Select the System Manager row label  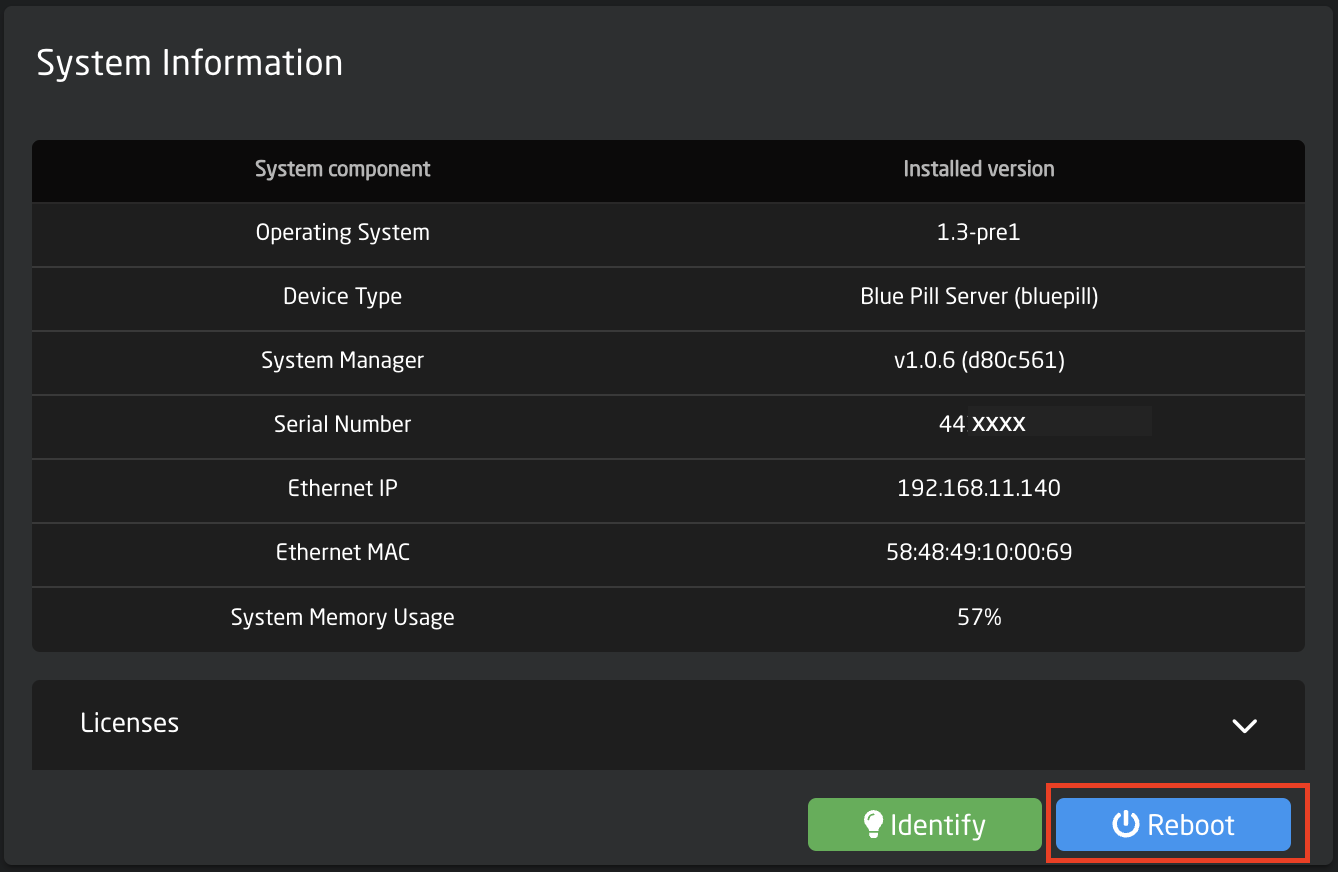point(343,361)
